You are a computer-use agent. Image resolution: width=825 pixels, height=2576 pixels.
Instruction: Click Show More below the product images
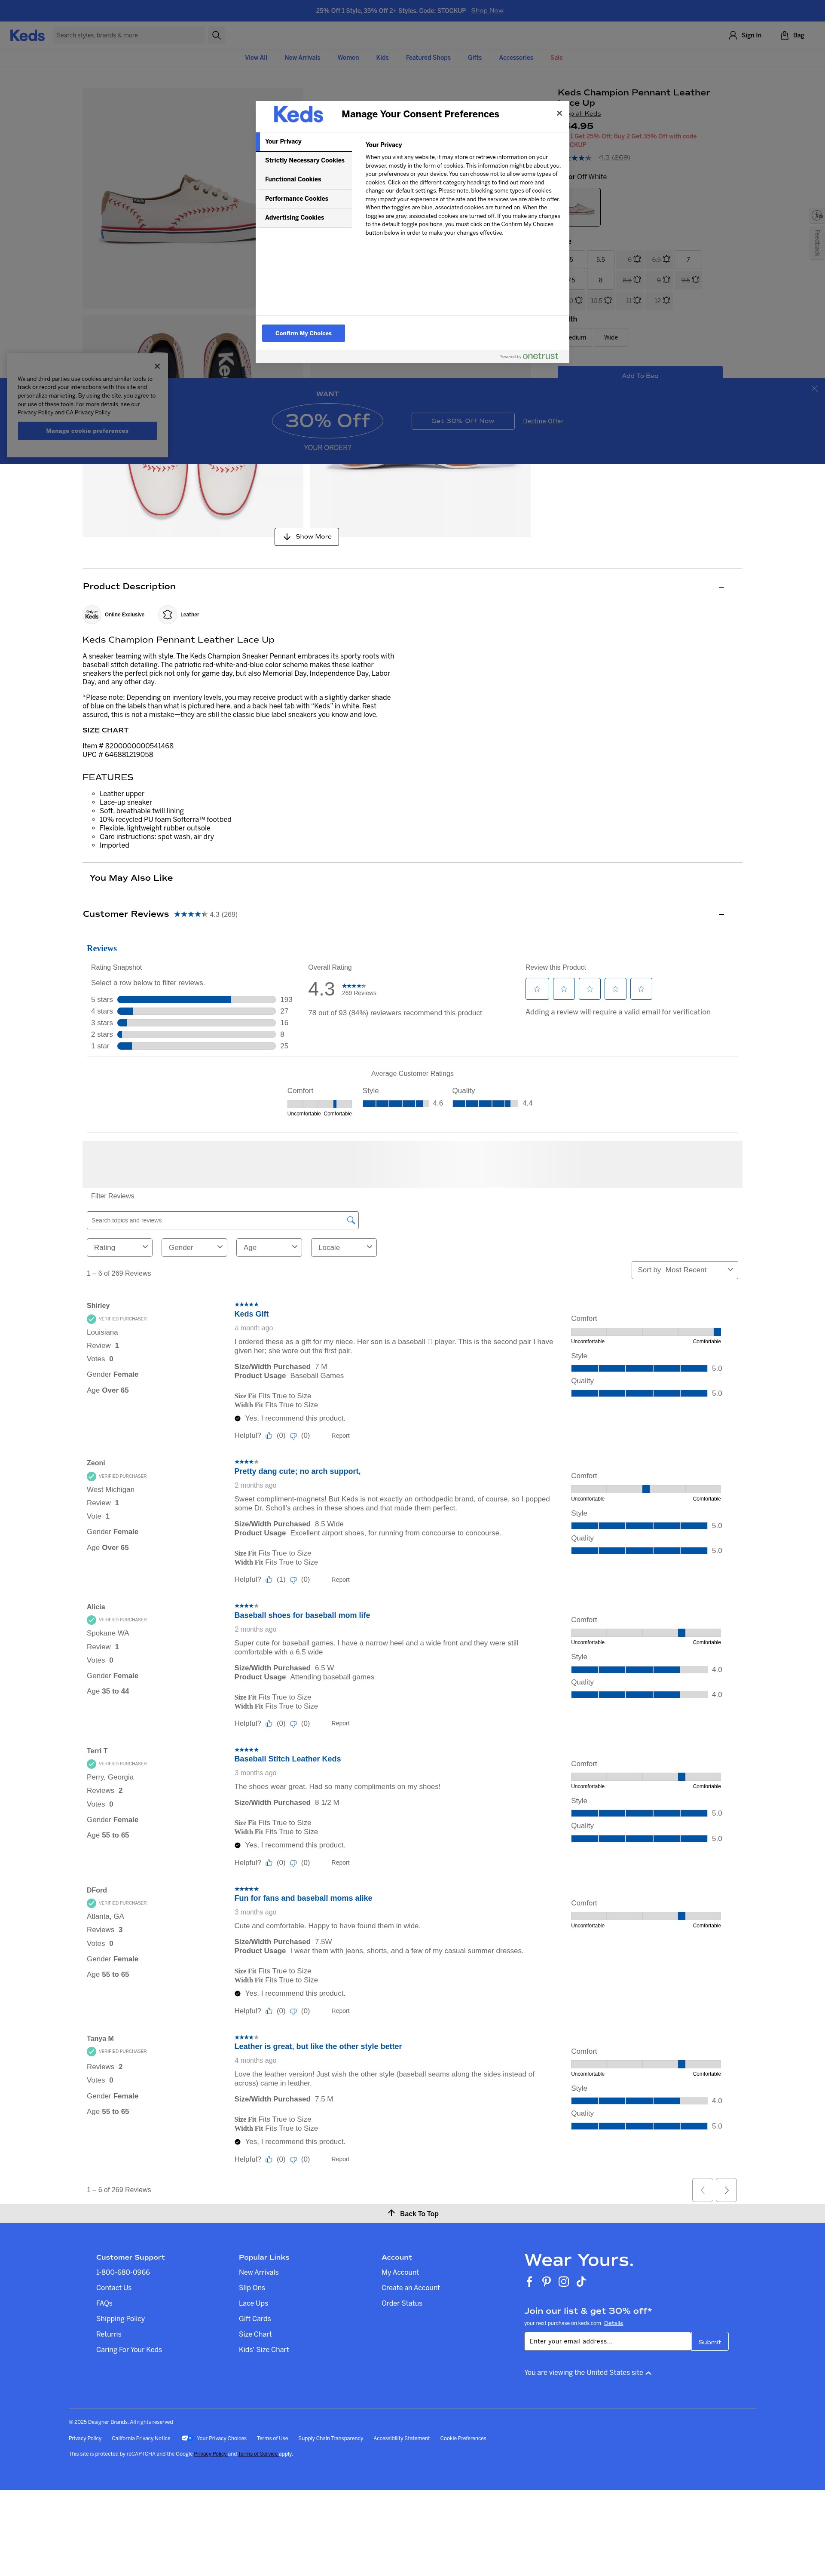307,537
